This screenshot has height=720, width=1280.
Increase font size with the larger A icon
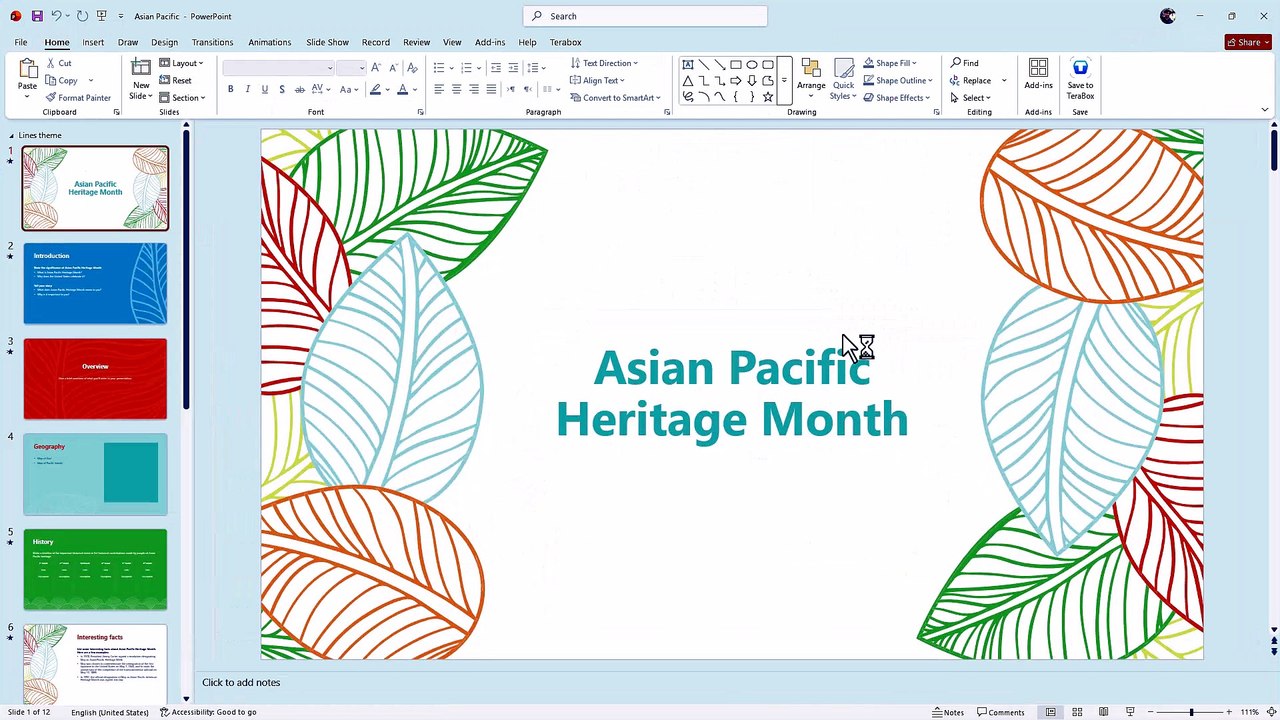376,68
